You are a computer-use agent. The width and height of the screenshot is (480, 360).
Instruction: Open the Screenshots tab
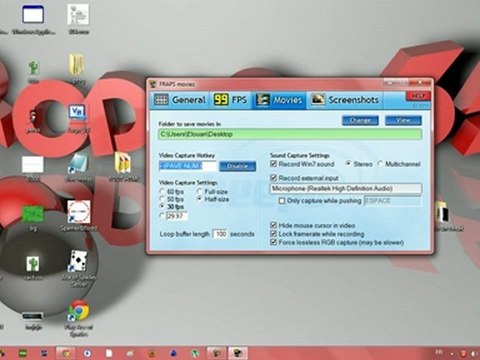click(x=345, y=100)
